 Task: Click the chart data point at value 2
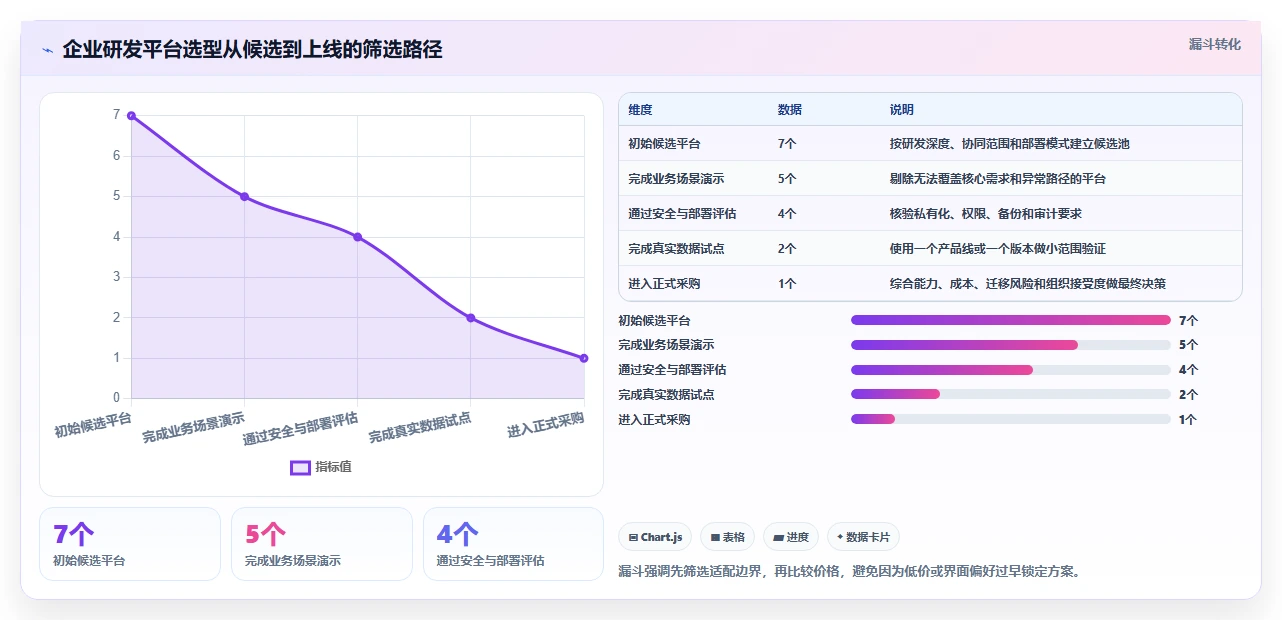click(x=470, y=318)
